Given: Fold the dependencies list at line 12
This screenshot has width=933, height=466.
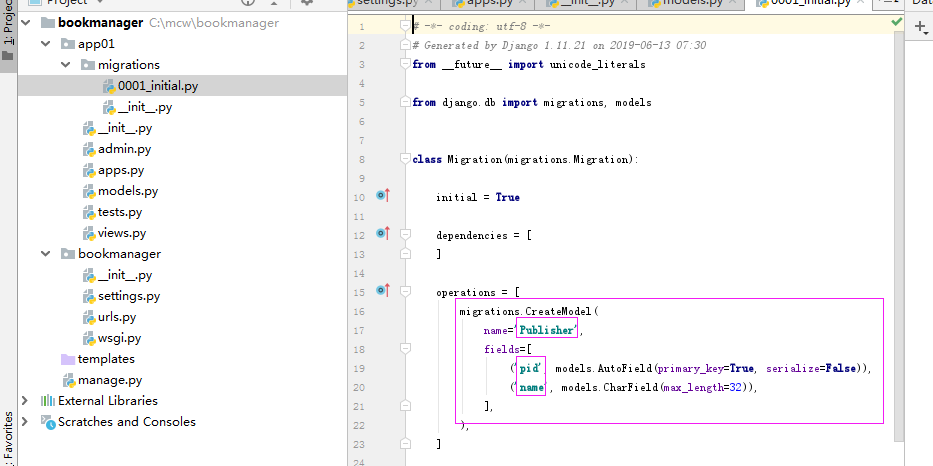Looking at the screenshot, I should pyautogui.click(x=405, y=235).
